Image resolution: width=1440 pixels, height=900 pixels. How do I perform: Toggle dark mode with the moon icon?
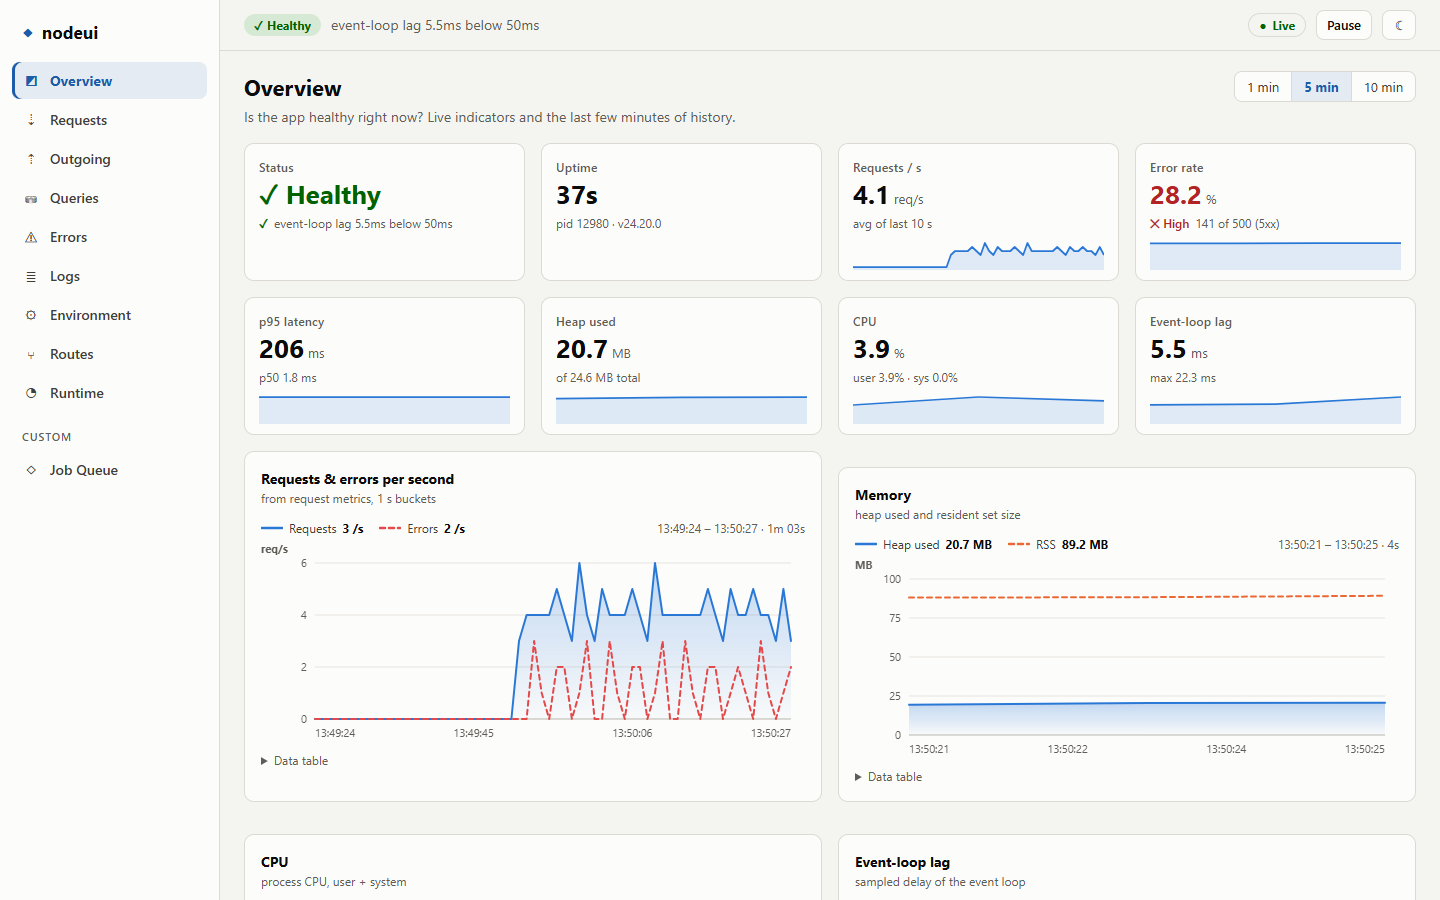pyautogui.click(x=1399, y=25)
